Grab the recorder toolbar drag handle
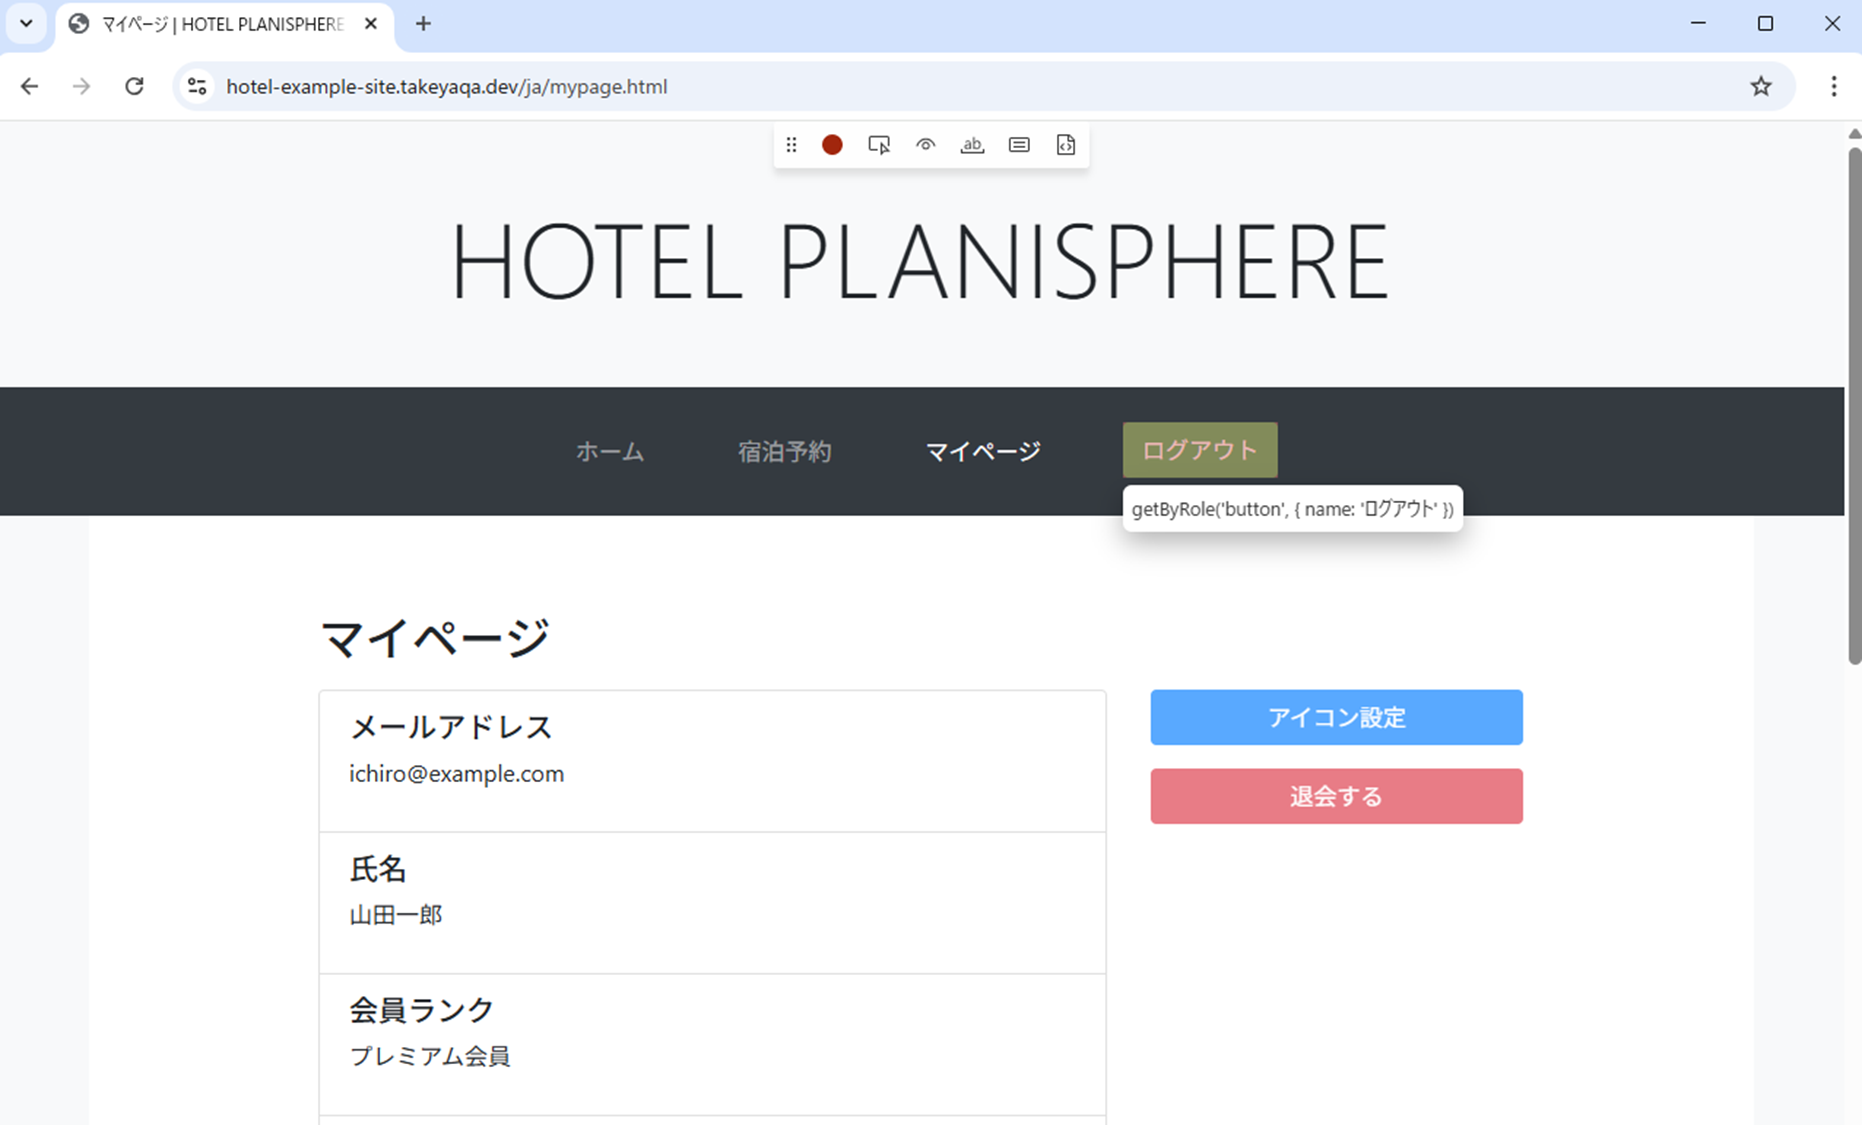Screen dimensions: 1862x1125 coord(791,145)
